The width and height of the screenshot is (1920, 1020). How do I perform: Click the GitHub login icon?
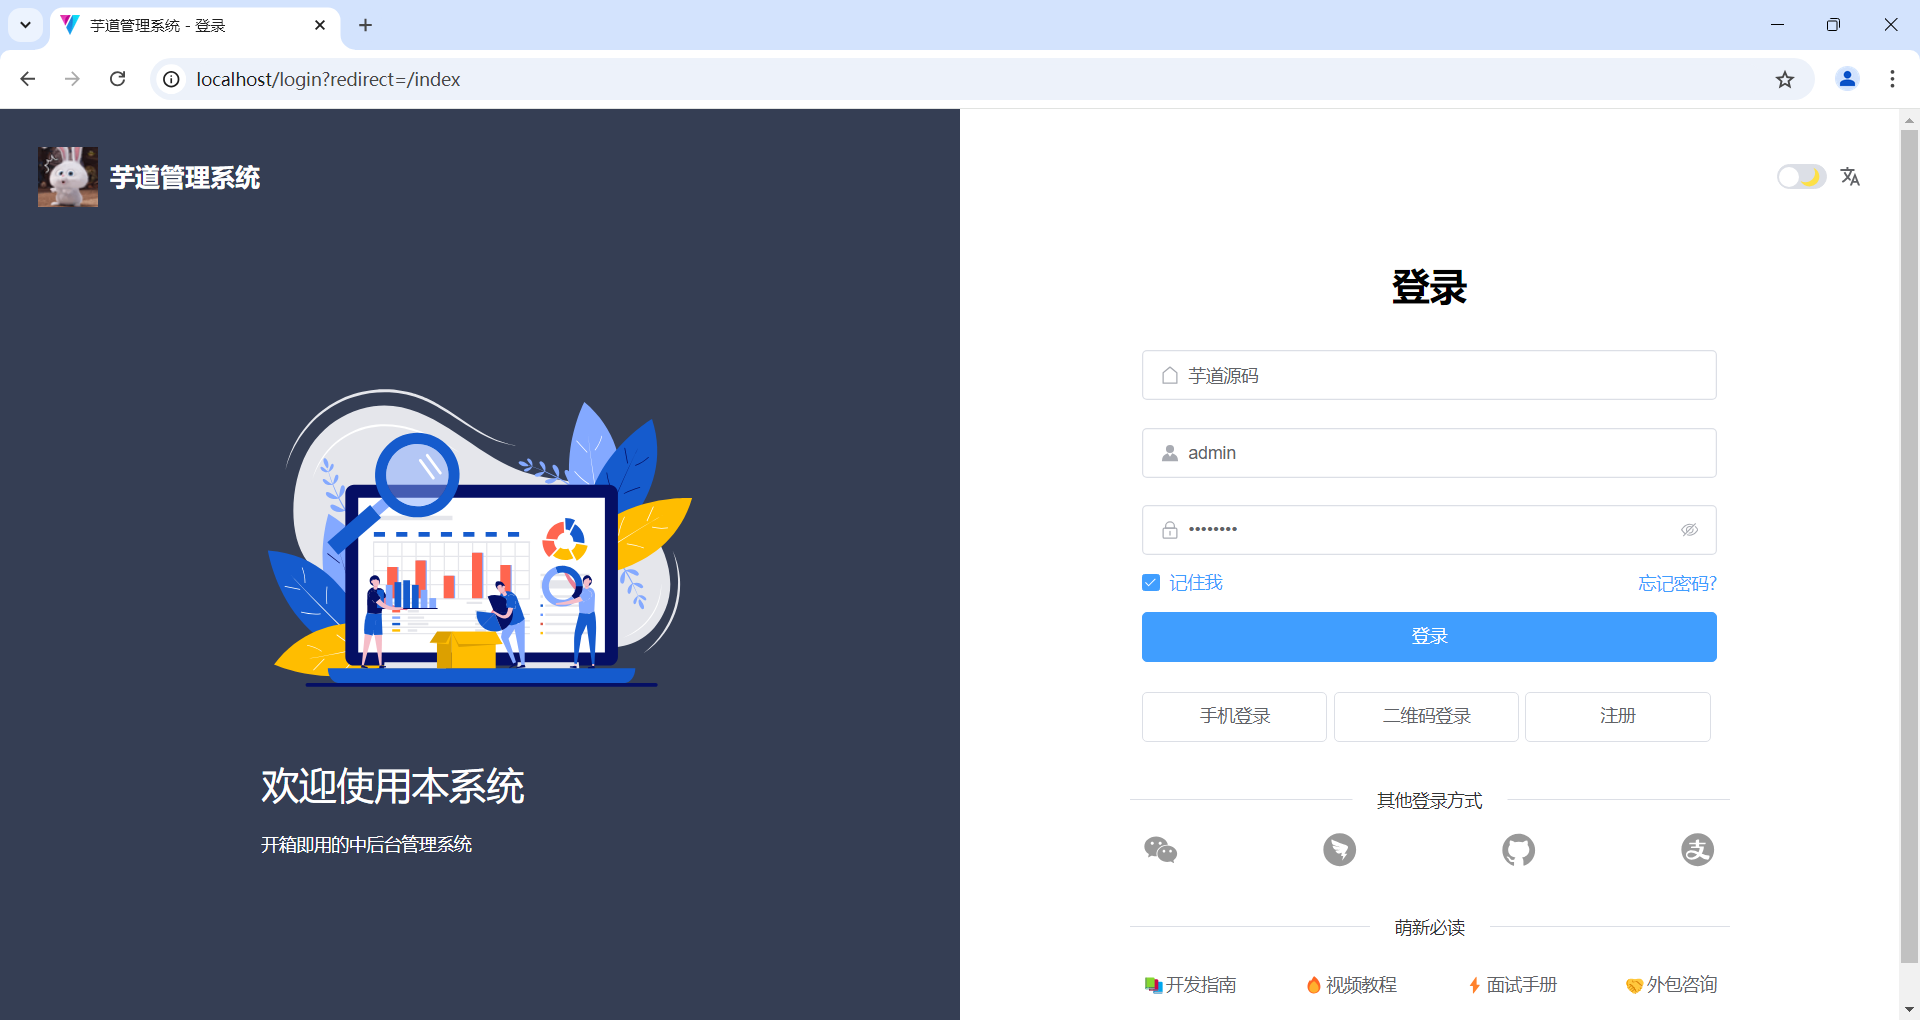[x=1518, y=850]
